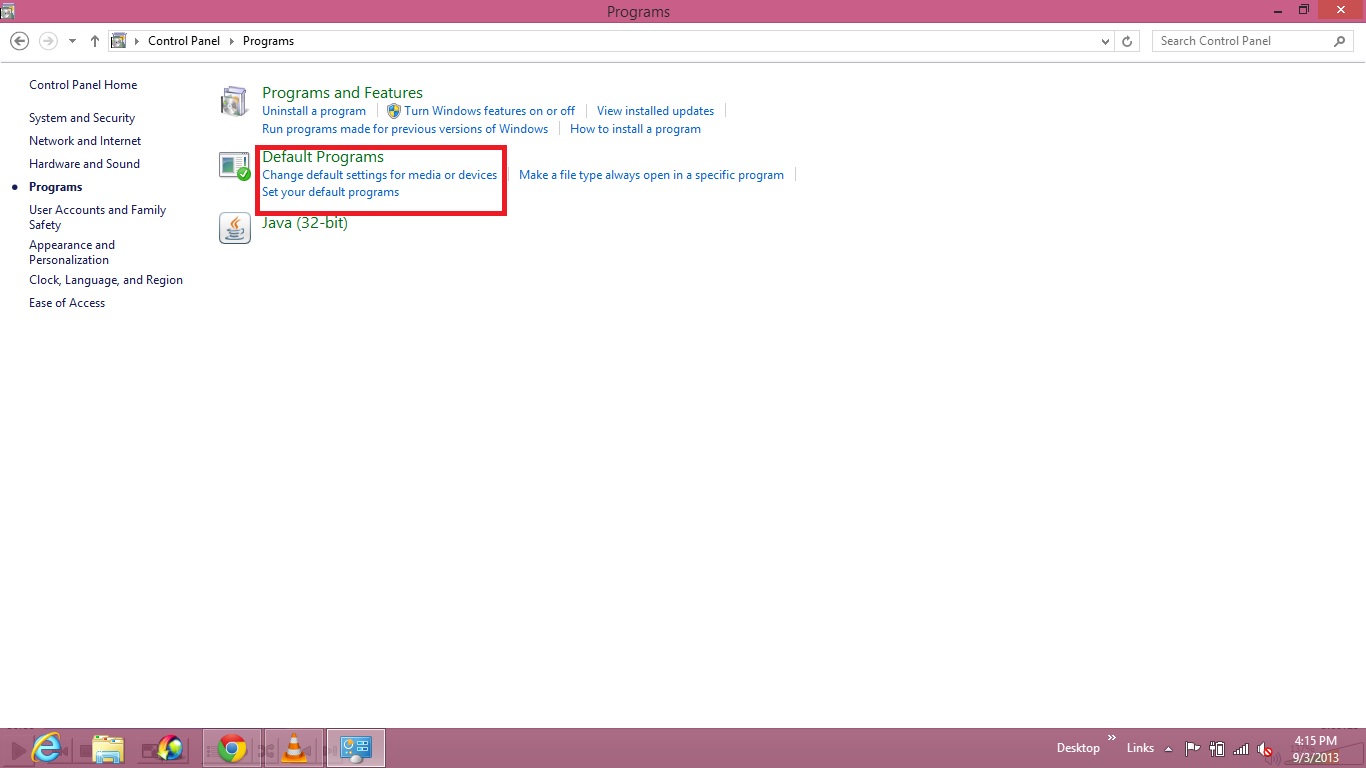The width and height of the screenshot is (1366, 768).
Task: Open Control Panel Home from the sidebar
Action: (x=83, y=85)
